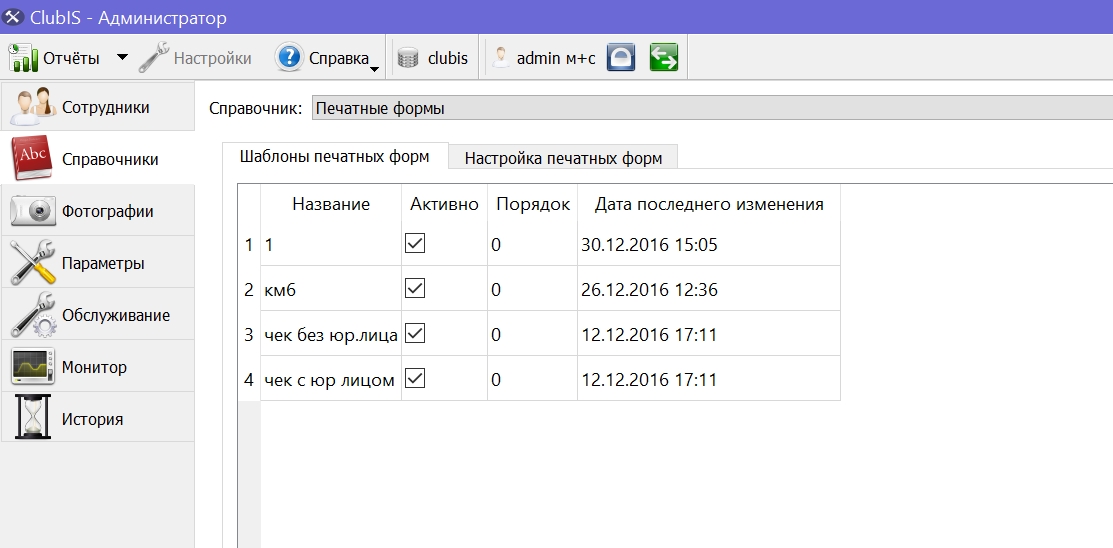
Task: Select row header number 1
Action: [249, 245]
